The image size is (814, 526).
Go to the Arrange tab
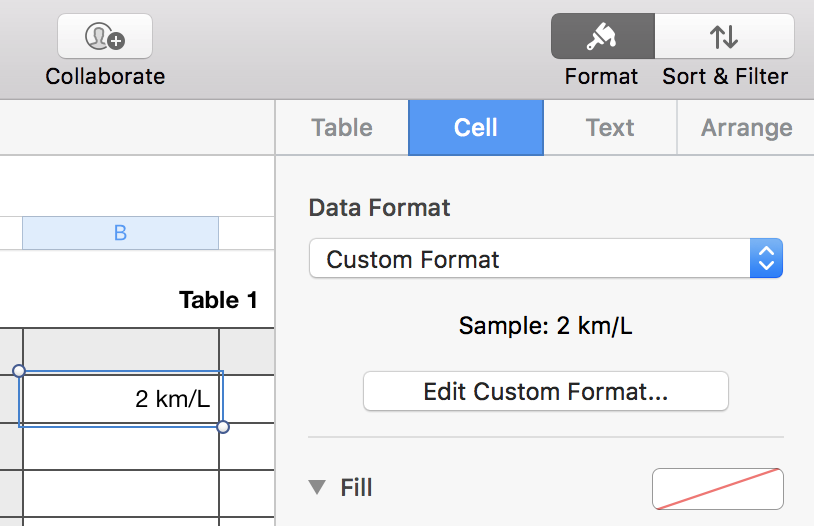[x=746, y=128]
